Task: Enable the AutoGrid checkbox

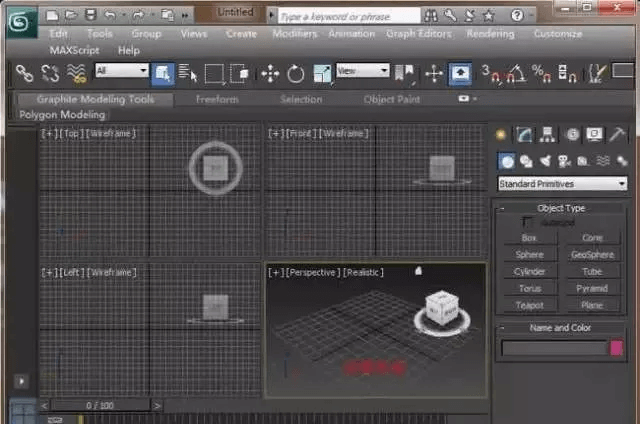Action: point(526,222)
